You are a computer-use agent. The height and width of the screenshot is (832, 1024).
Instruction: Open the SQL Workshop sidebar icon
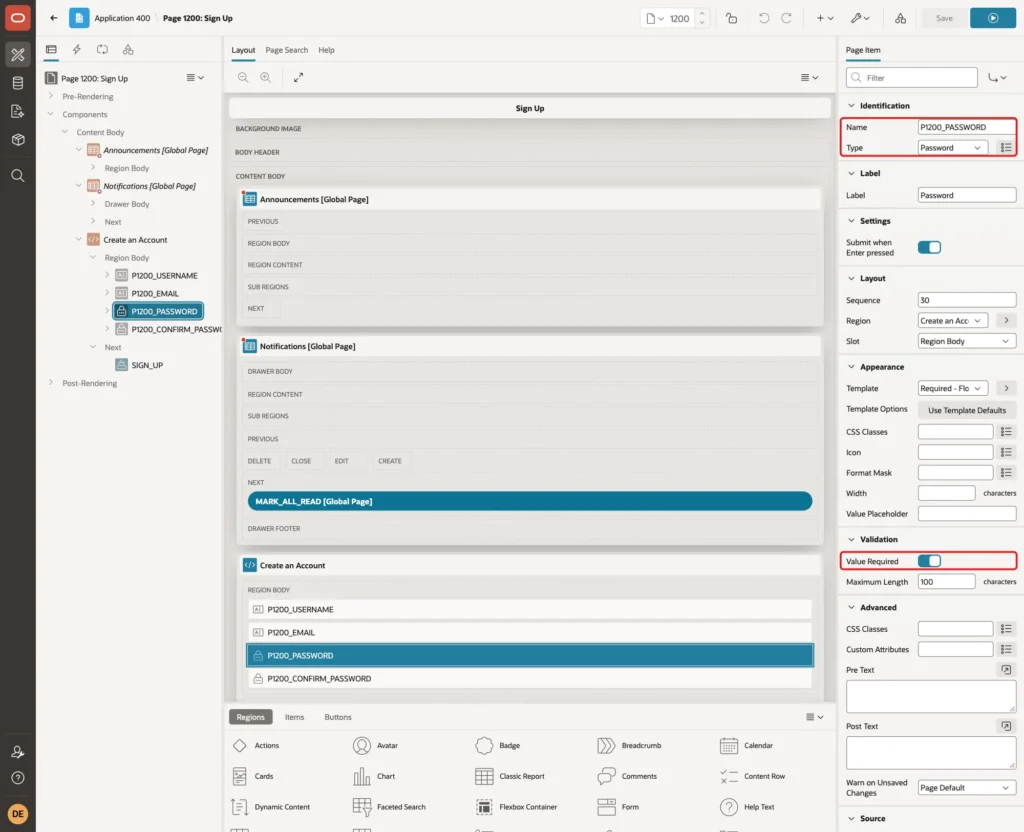[18, 83]
